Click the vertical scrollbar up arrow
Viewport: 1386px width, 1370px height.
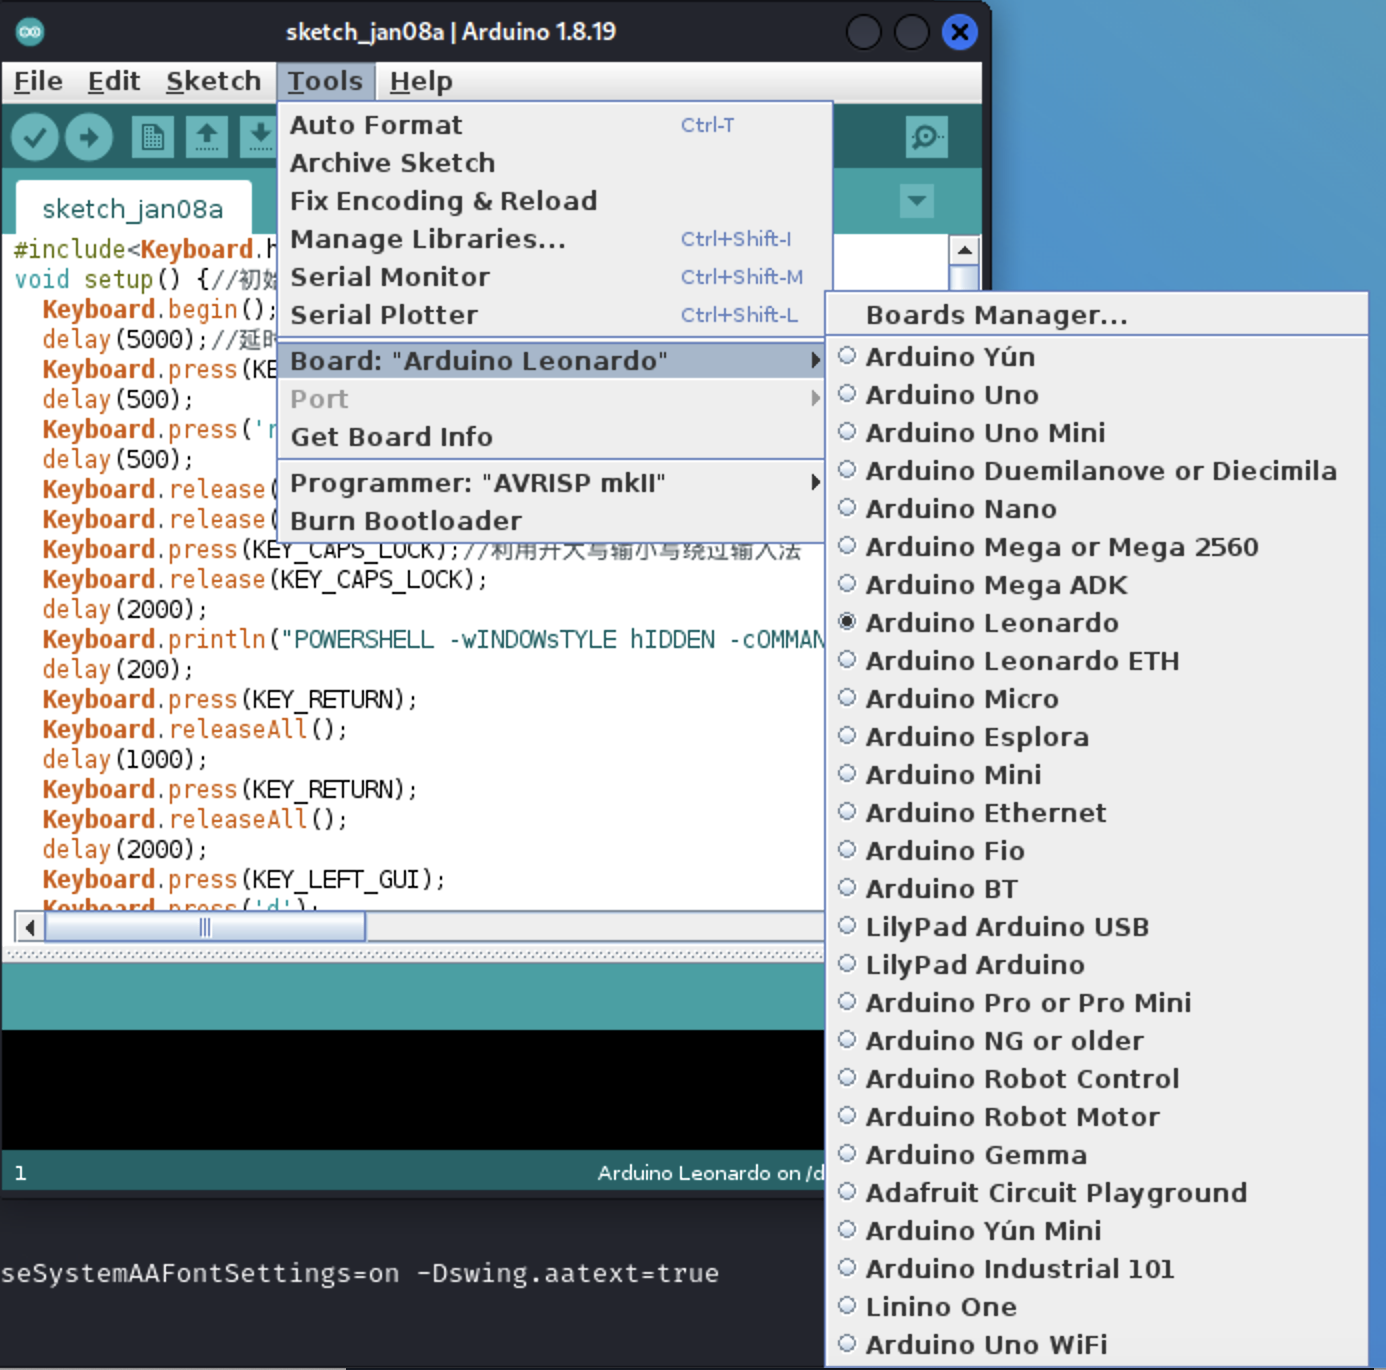pos(963,250)
